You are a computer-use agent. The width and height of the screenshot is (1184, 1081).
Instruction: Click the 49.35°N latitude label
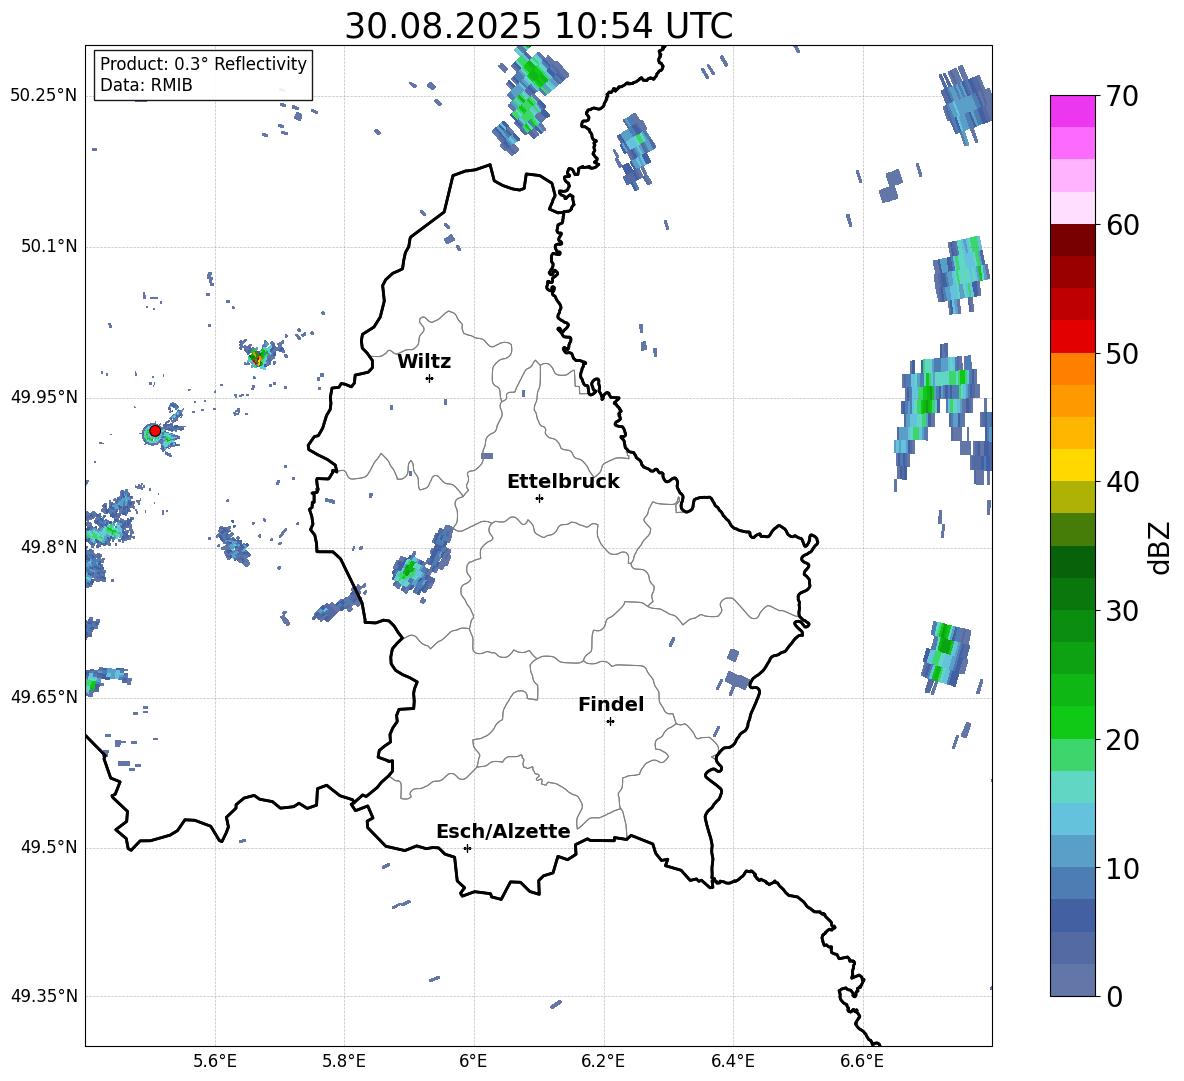[44, 996]
